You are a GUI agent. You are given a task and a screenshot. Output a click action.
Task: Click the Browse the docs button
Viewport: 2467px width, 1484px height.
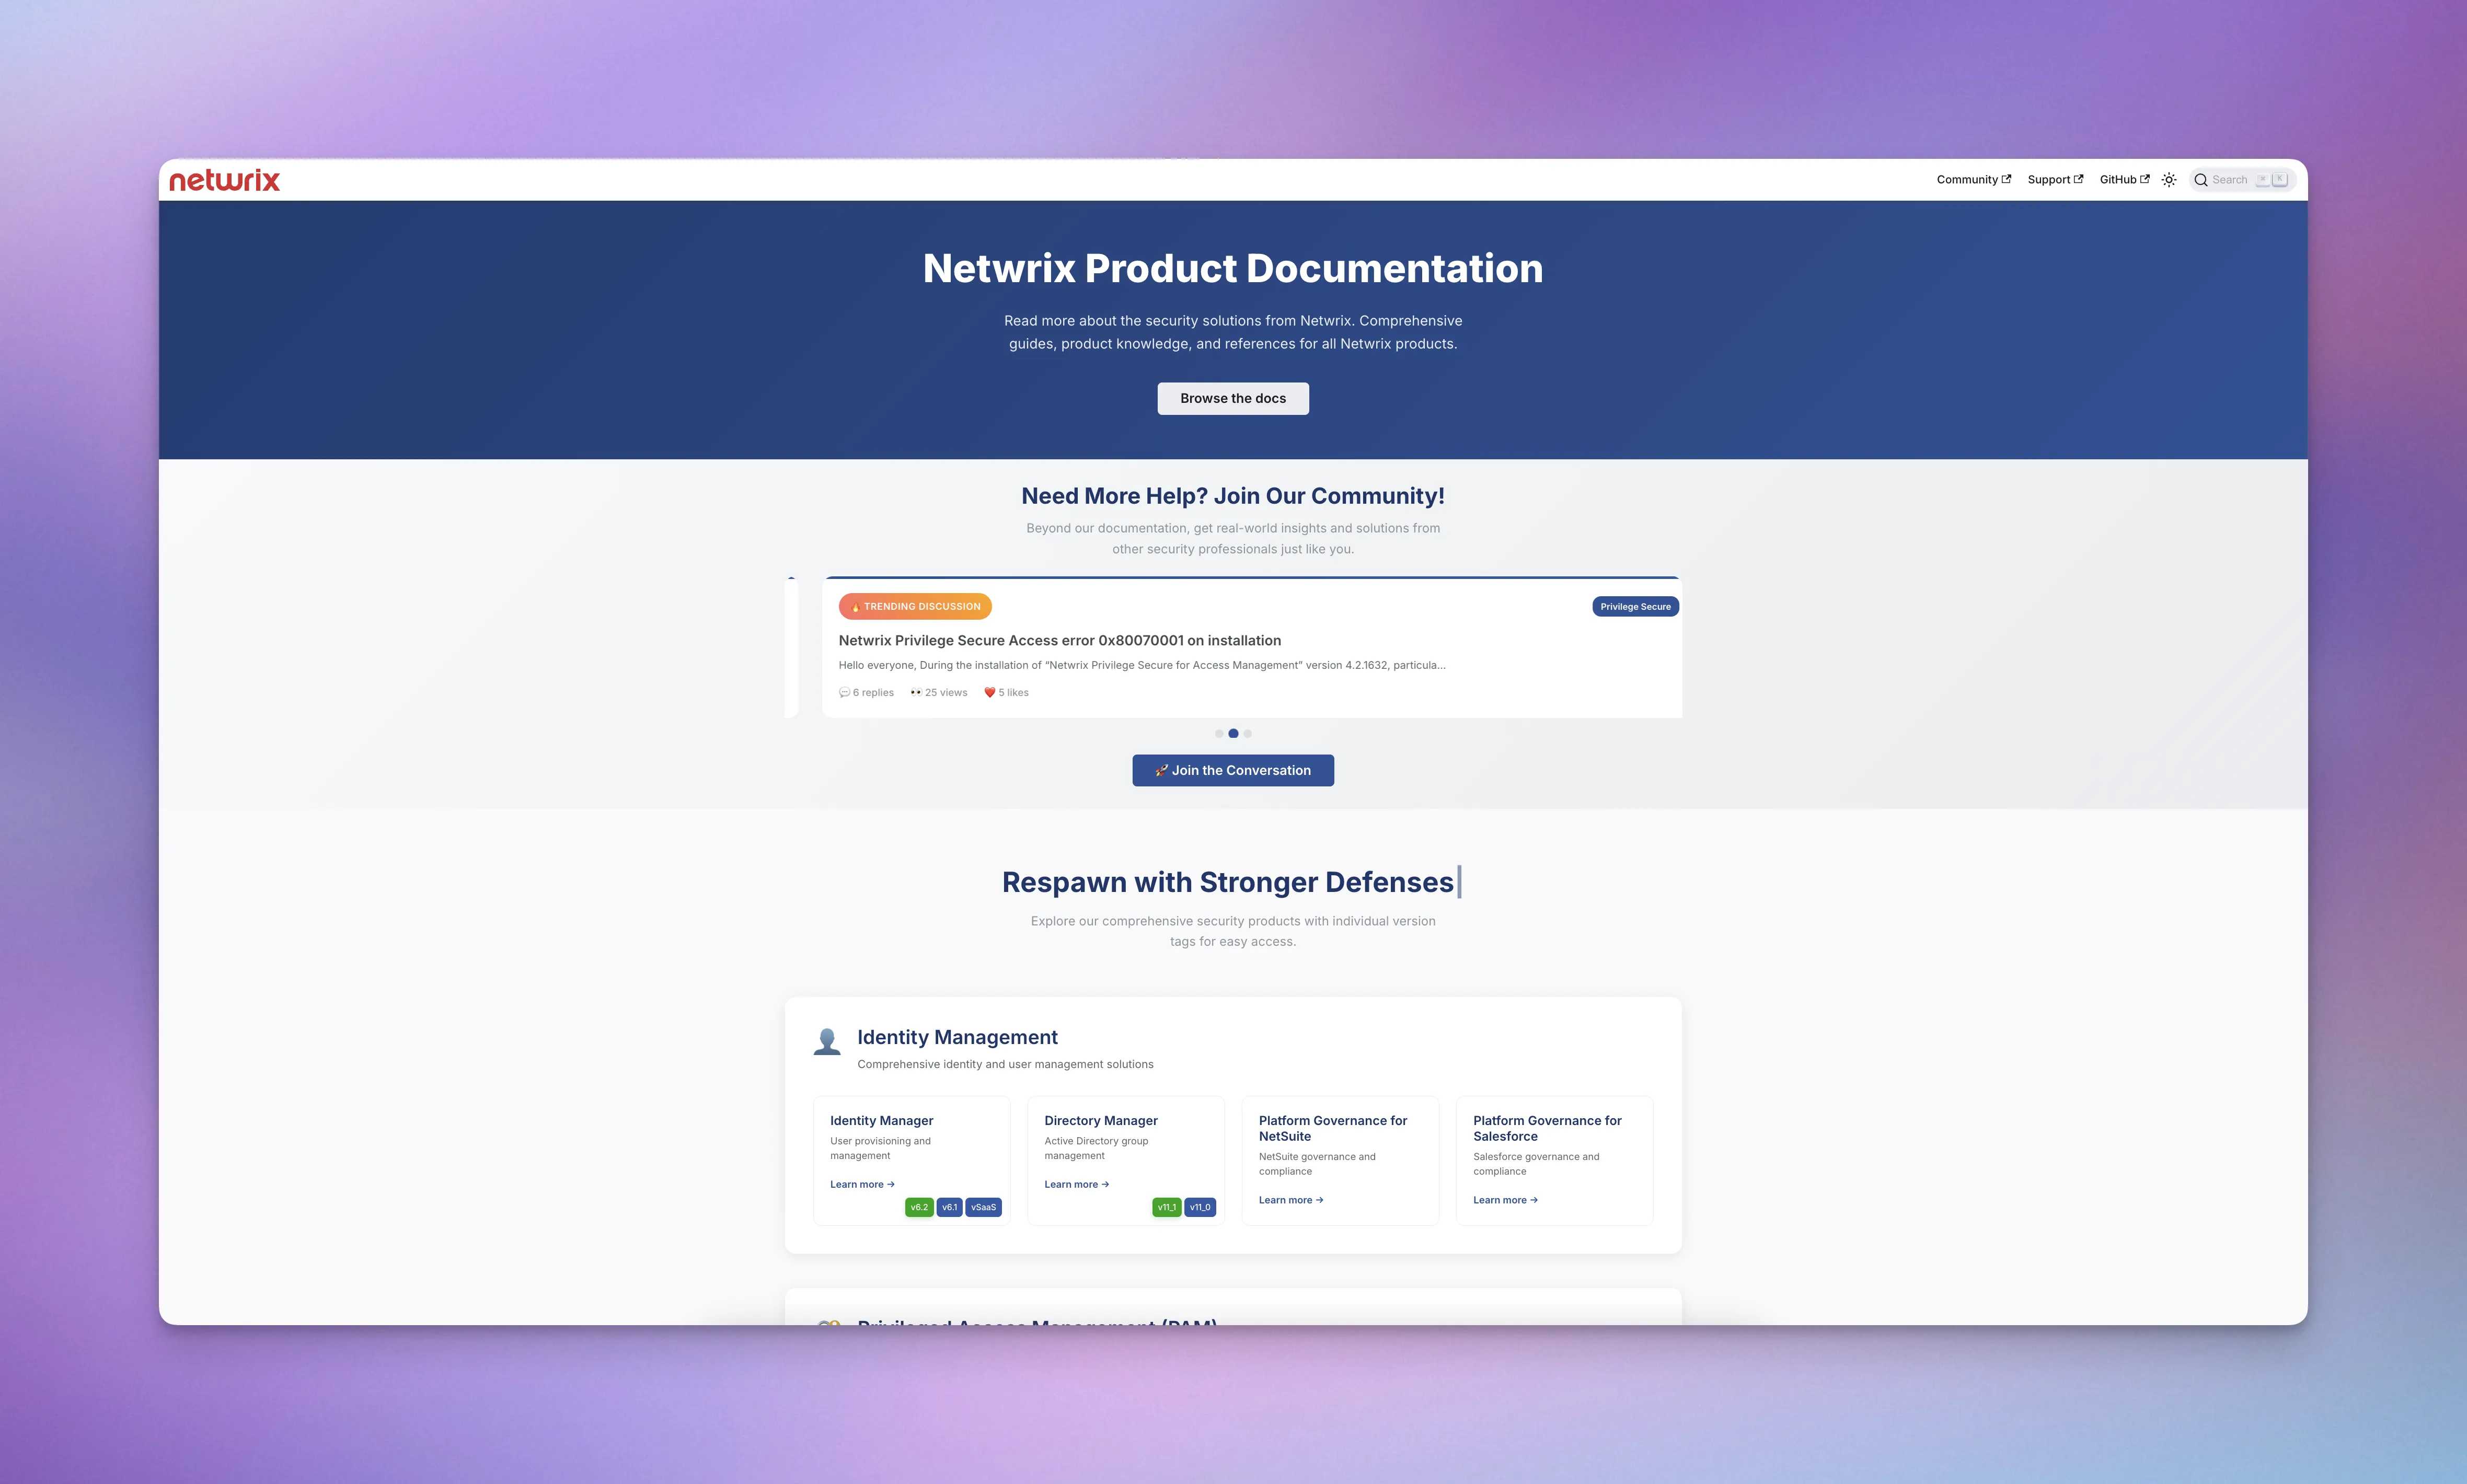point(1232,398)
